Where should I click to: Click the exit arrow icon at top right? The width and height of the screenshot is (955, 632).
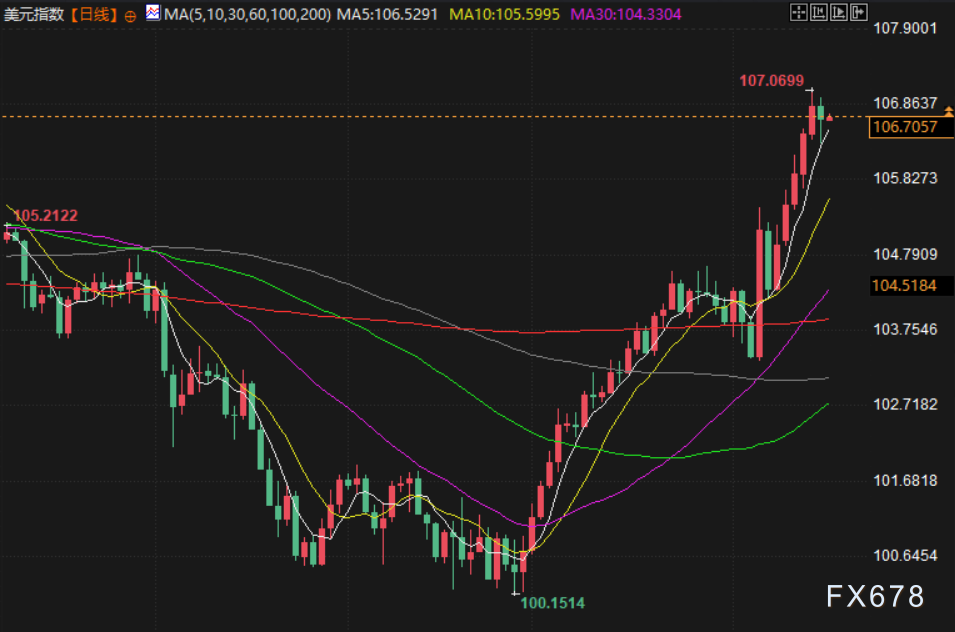[x=858, y=13]
